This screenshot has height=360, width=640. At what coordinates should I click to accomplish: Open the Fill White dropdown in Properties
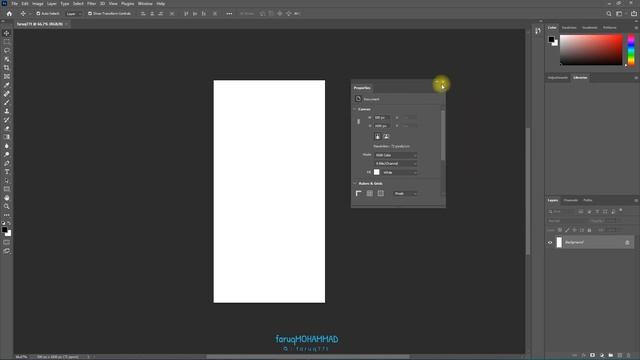(400, 173)
